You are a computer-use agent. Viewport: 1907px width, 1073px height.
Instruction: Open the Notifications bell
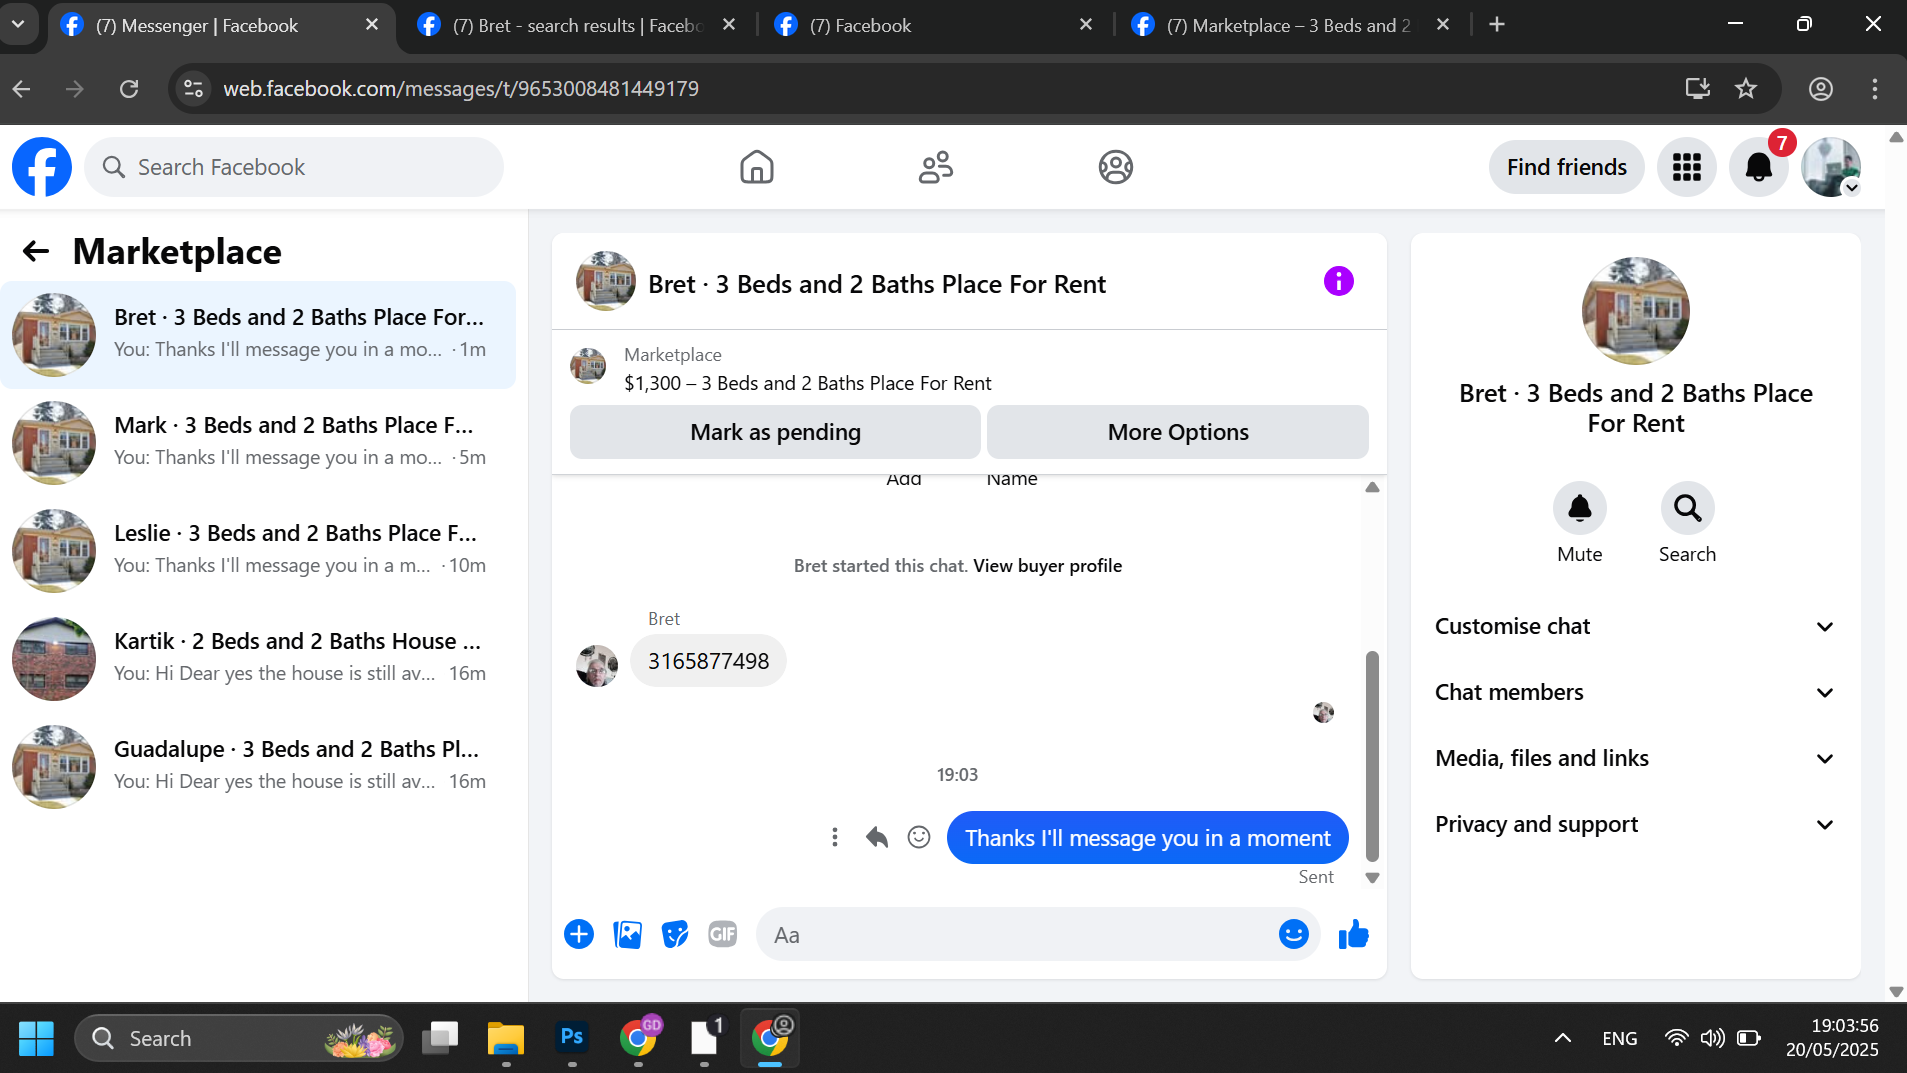coord(1759,167)
